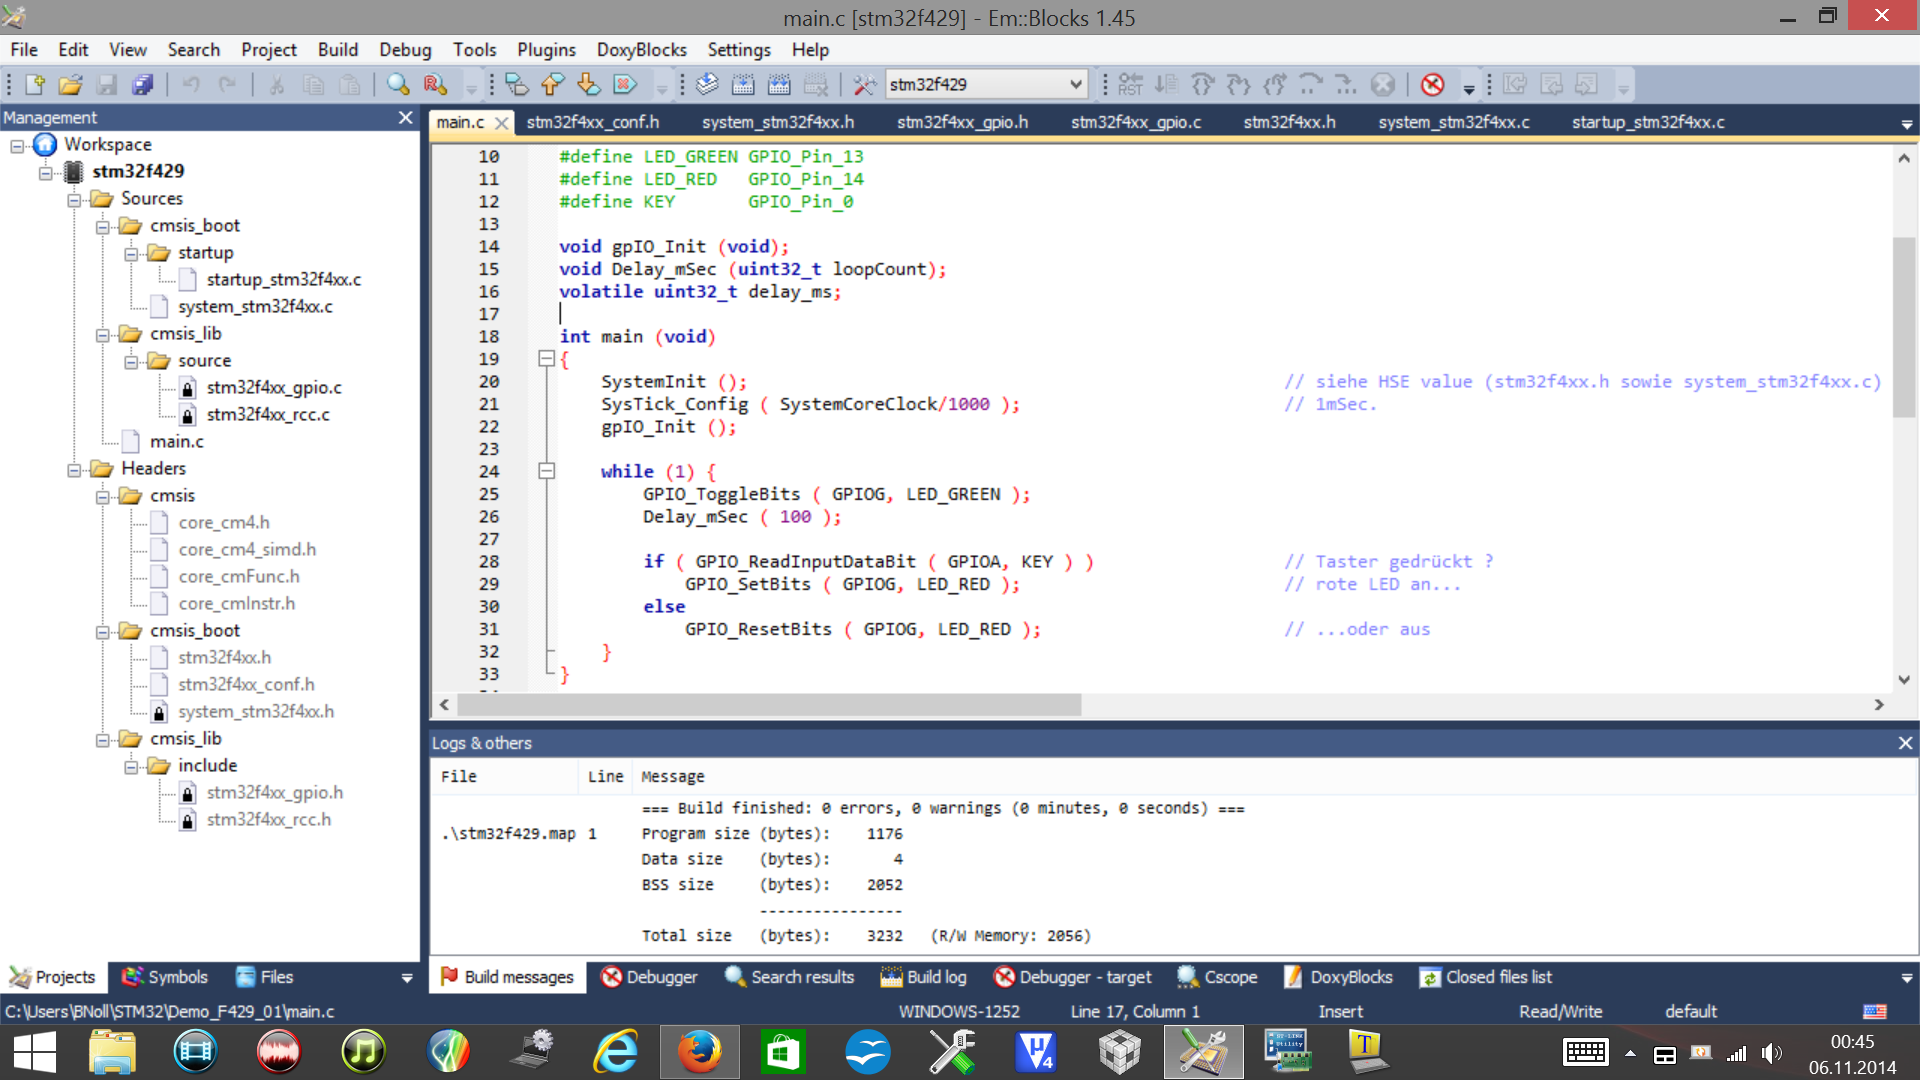Viewport: 1920px width, 1080px height.
Task: Collapse the startup folder under cmsis_boot
Action: [x=131, y=254]
